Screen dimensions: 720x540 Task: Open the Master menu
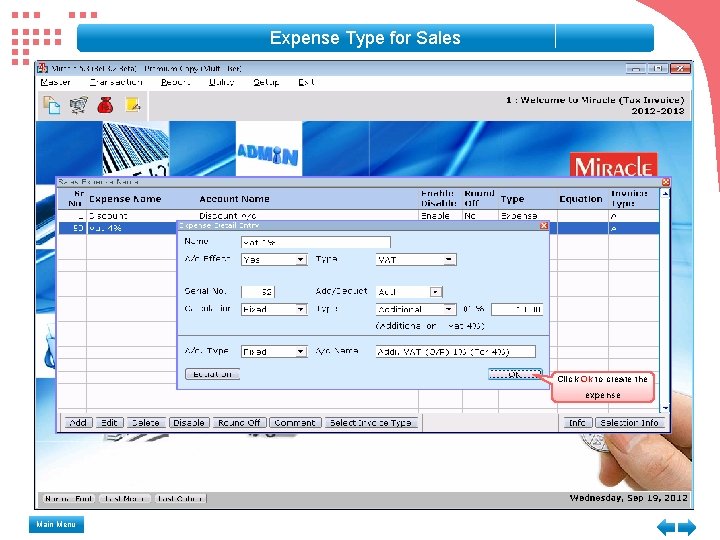55,82
